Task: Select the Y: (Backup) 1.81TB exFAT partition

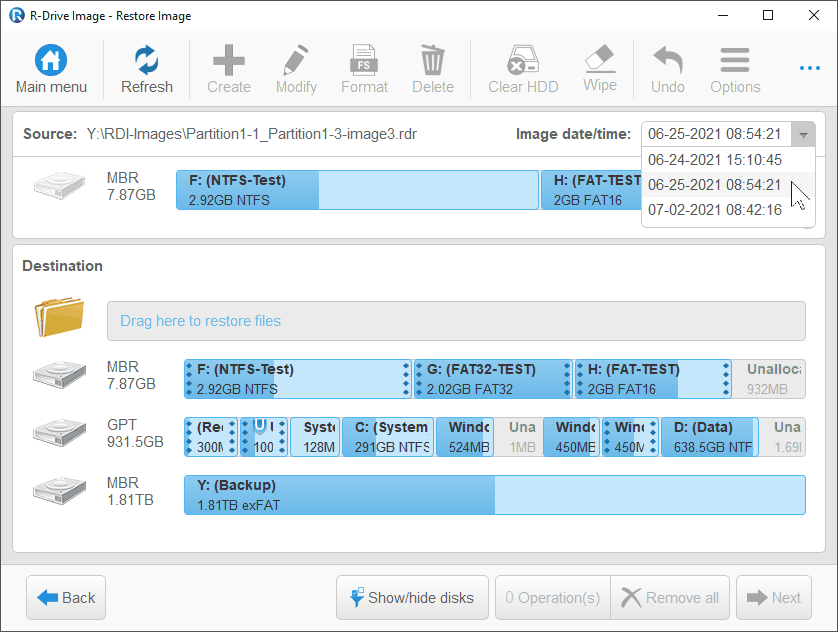Action: (x=494, y=495)
